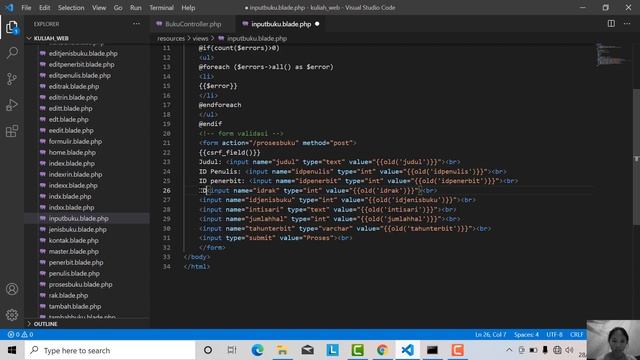
Task: Click CRLF end of line setting
Action: 576,334
